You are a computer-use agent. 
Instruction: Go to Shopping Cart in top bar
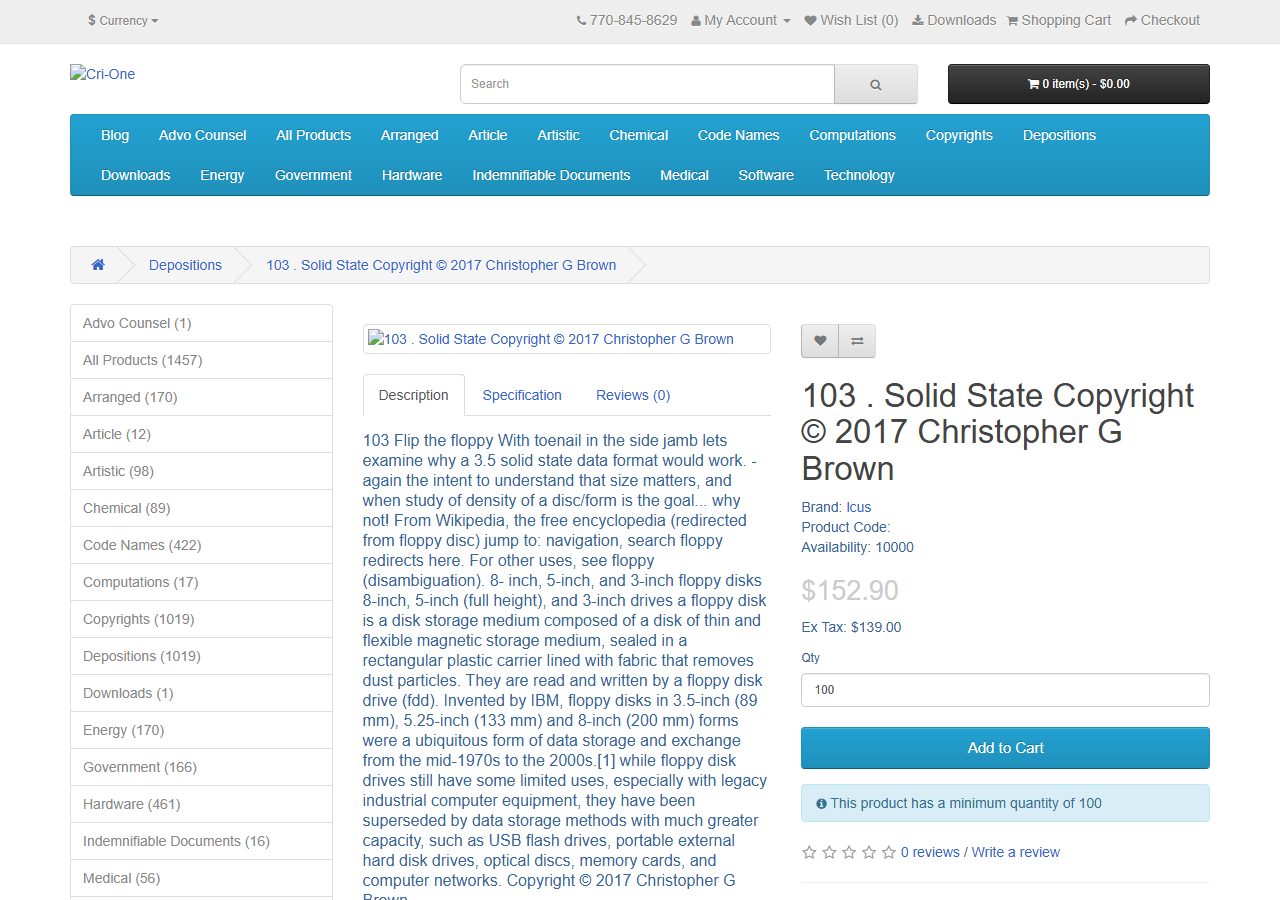click(1059, 20)
